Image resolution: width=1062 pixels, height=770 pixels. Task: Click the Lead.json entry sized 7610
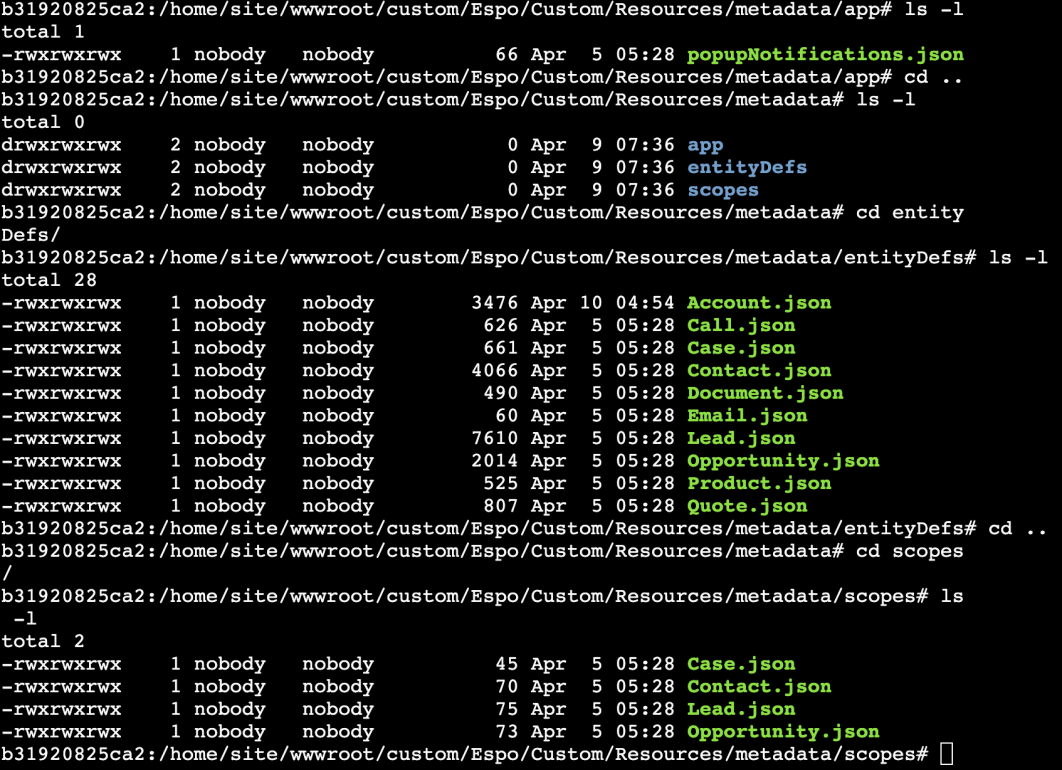[740, 438]
